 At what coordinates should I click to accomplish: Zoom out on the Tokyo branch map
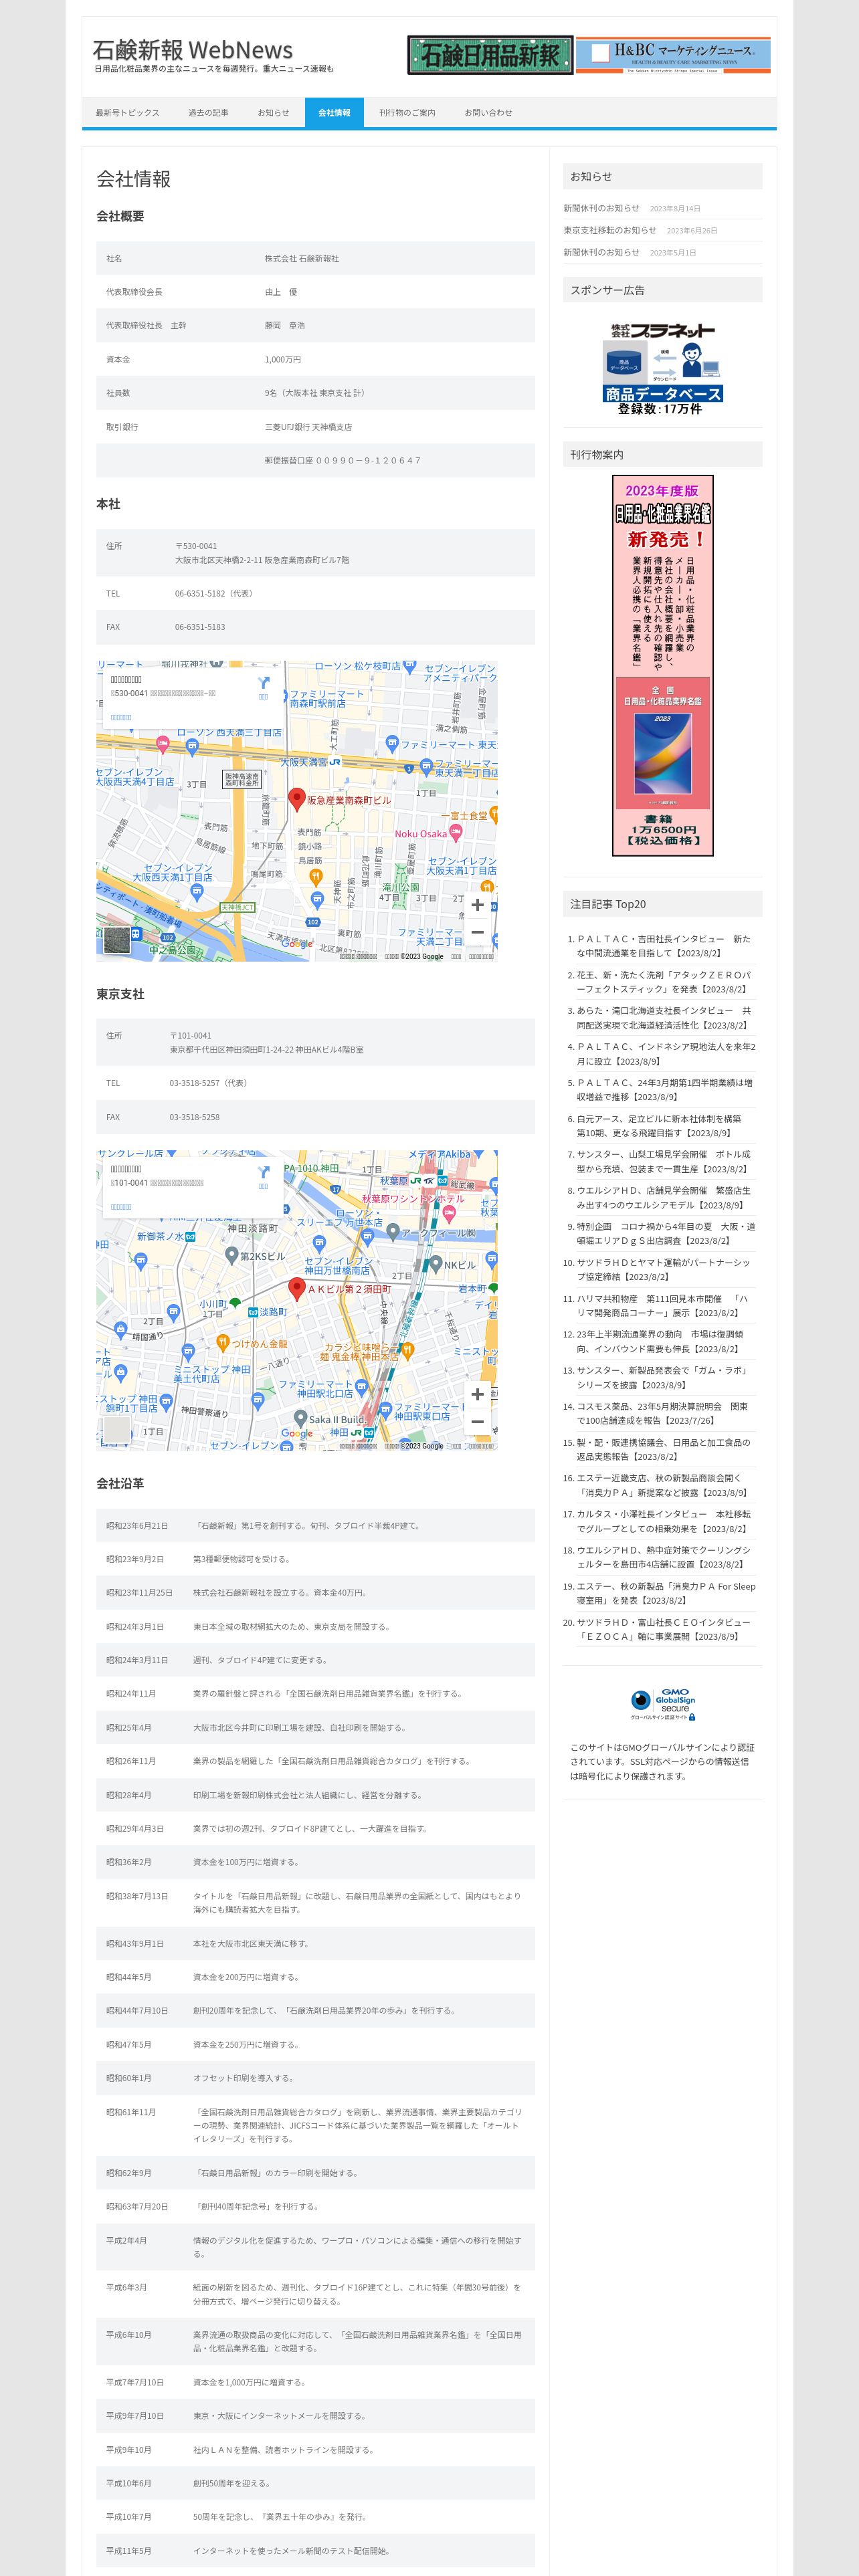coord(477,1422)
